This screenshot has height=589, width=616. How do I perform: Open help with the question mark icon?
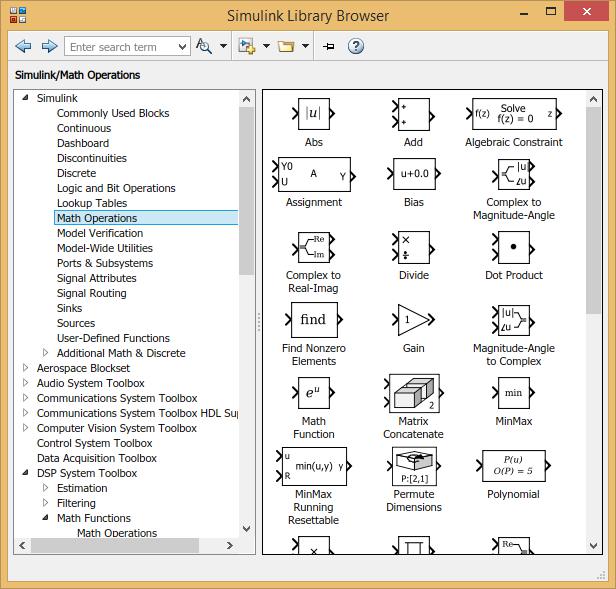pyautogui.click(x=356, y=46)
